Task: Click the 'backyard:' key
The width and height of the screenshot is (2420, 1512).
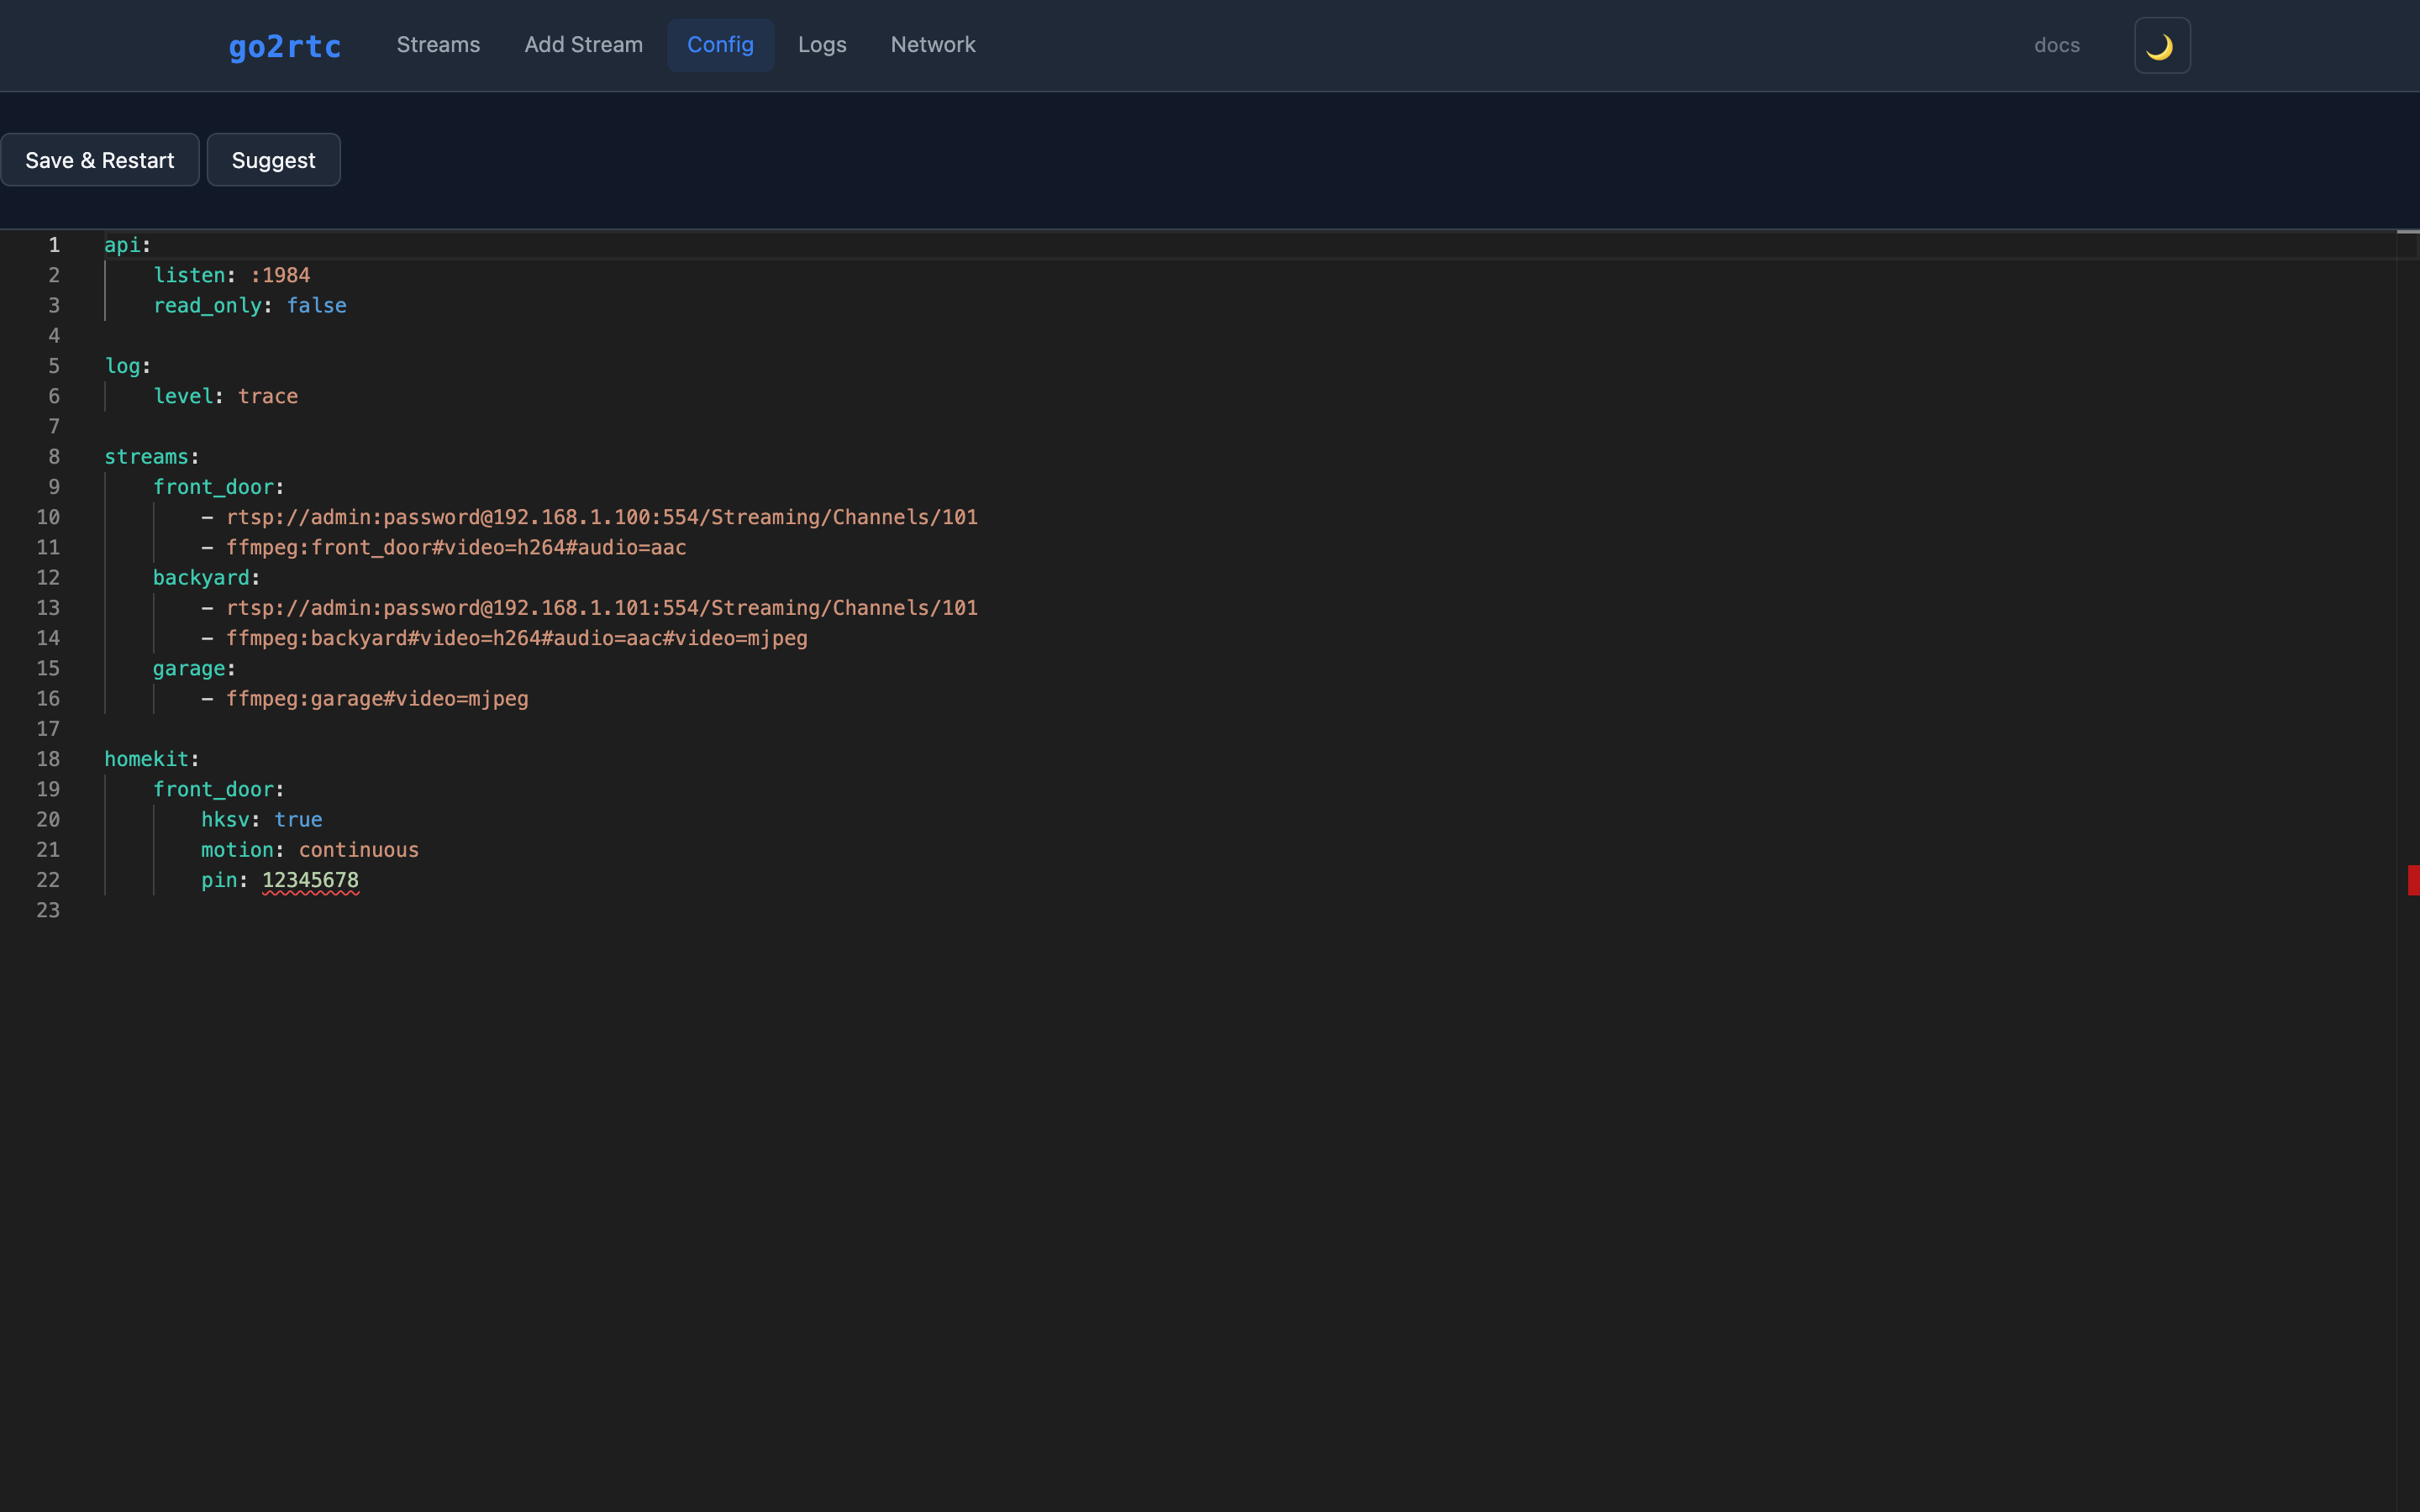Action: coord(207,578)
